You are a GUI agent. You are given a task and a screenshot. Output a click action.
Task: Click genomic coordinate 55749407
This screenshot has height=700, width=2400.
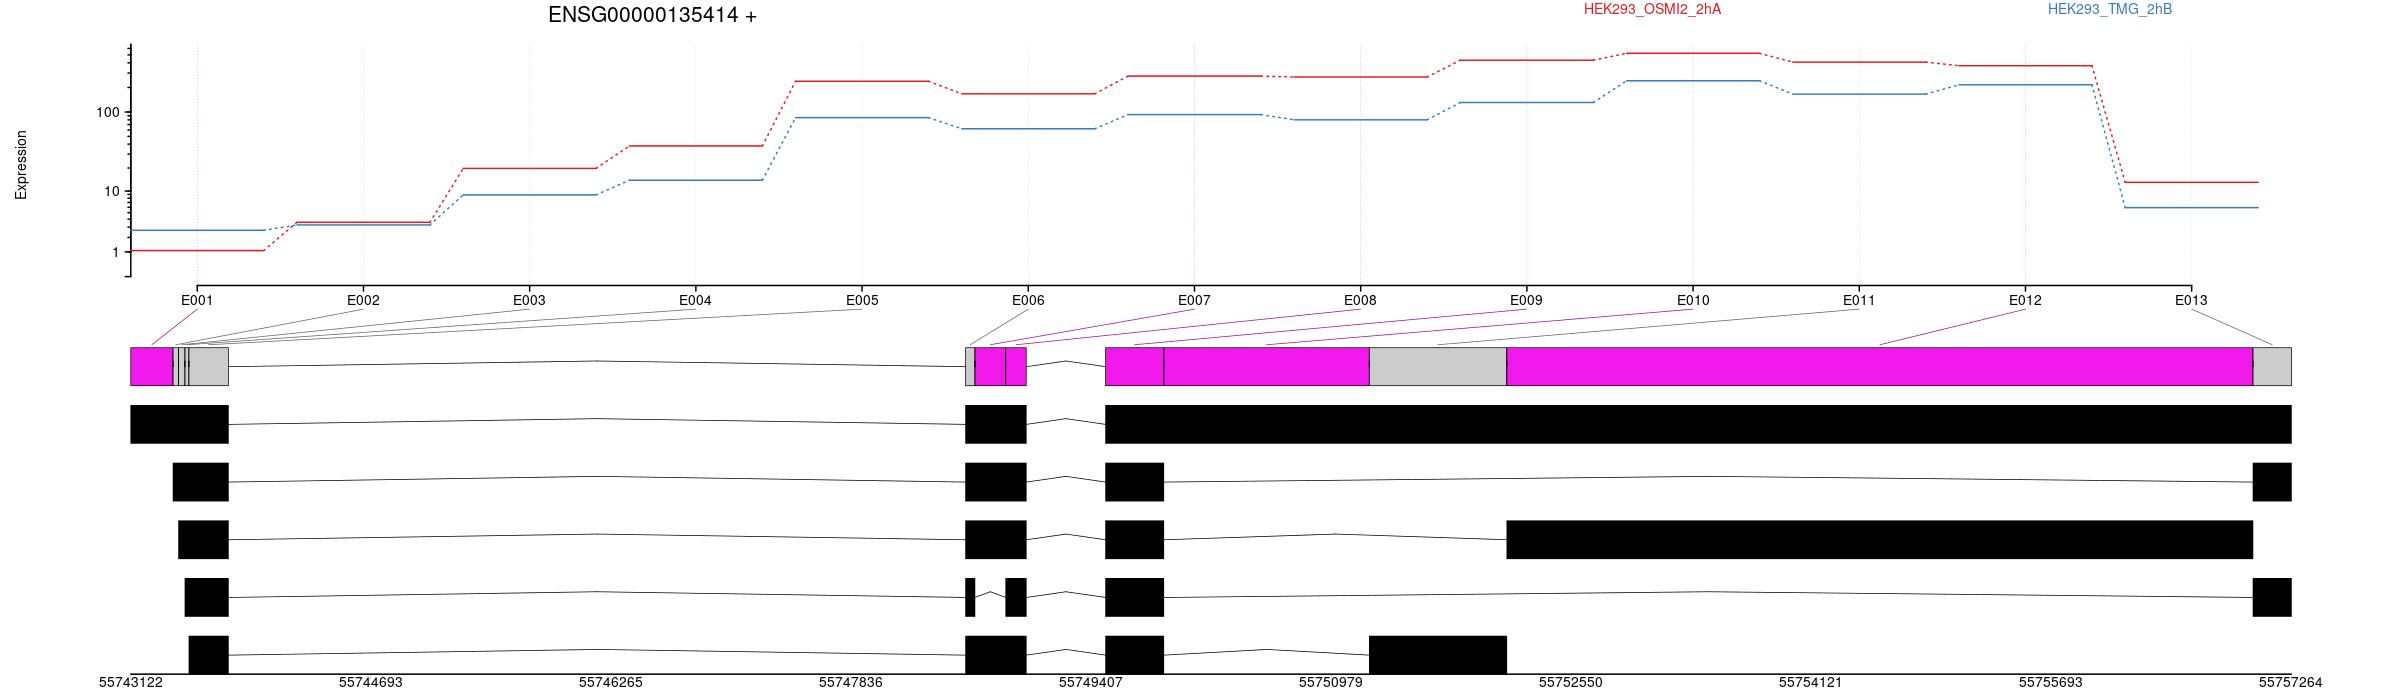point(1091,683)
